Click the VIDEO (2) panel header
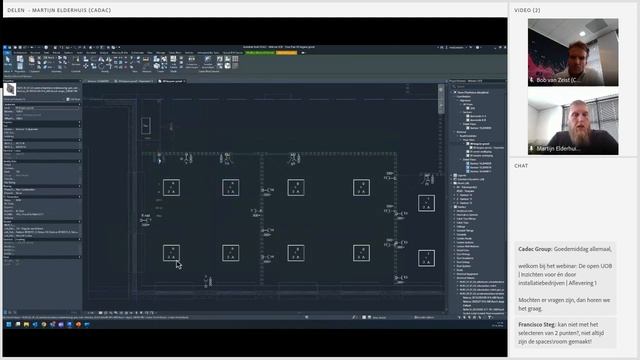The image size is (640, 360). [527, 10]
